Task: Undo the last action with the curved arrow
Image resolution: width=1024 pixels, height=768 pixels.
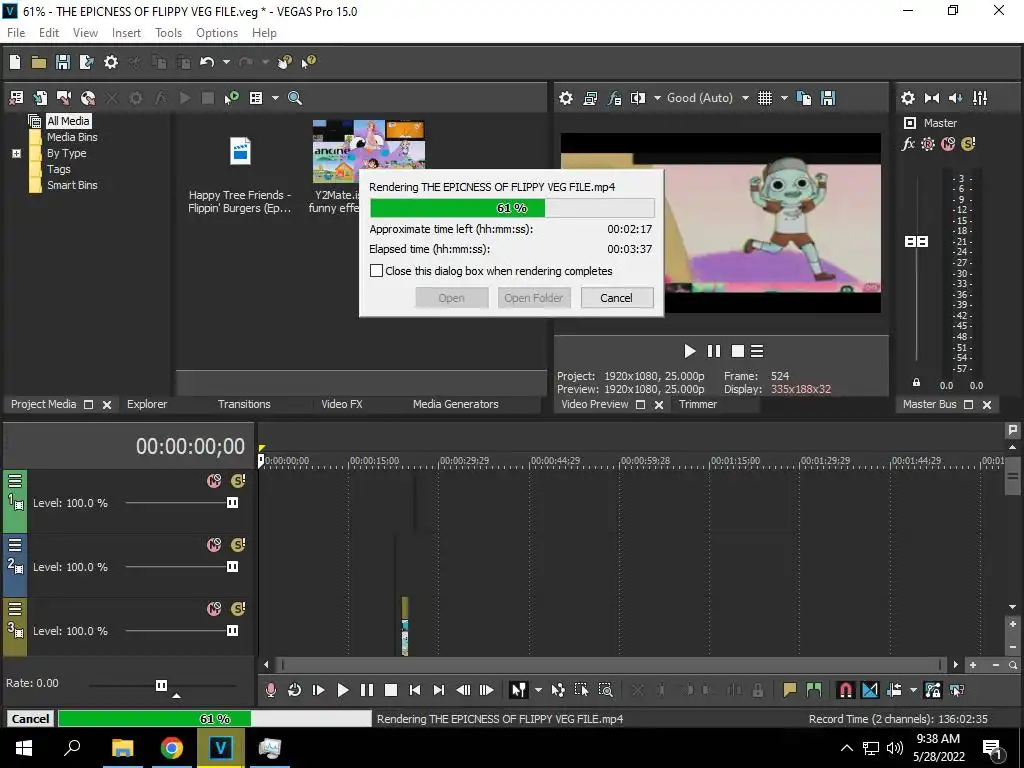Action: point(207,62)
